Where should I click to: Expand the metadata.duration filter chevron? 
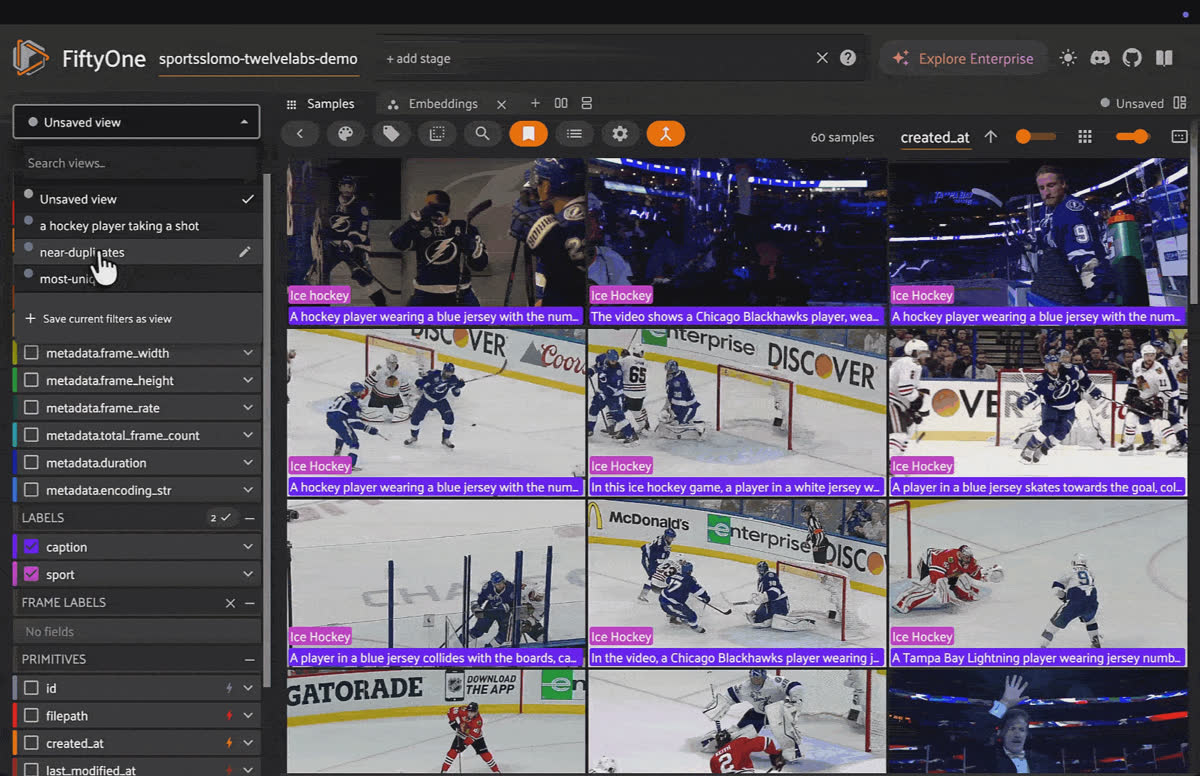(x=248, y=463)
